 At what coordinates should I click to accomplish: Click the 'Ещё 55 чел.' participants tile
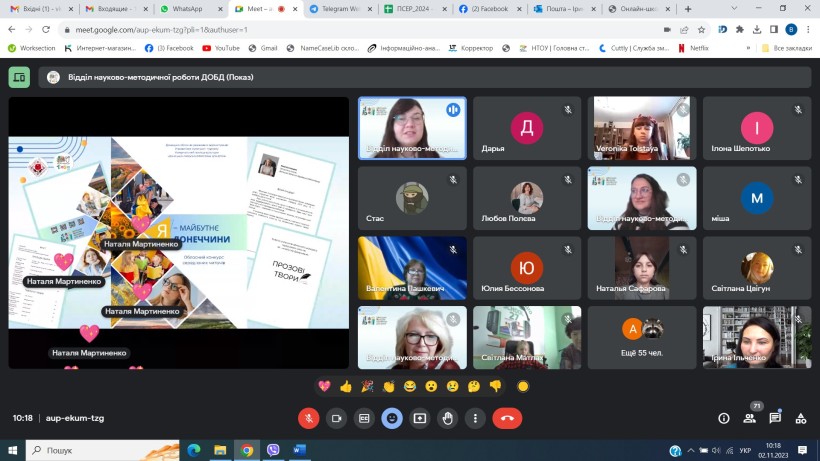tap(643, 337)
